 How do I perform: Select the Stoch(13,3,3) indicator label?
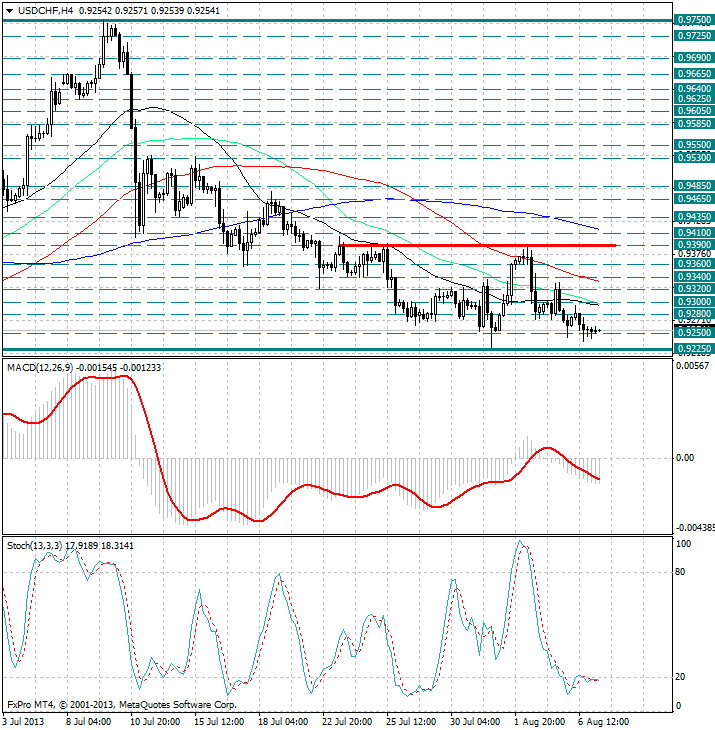(x=35, y=545)
